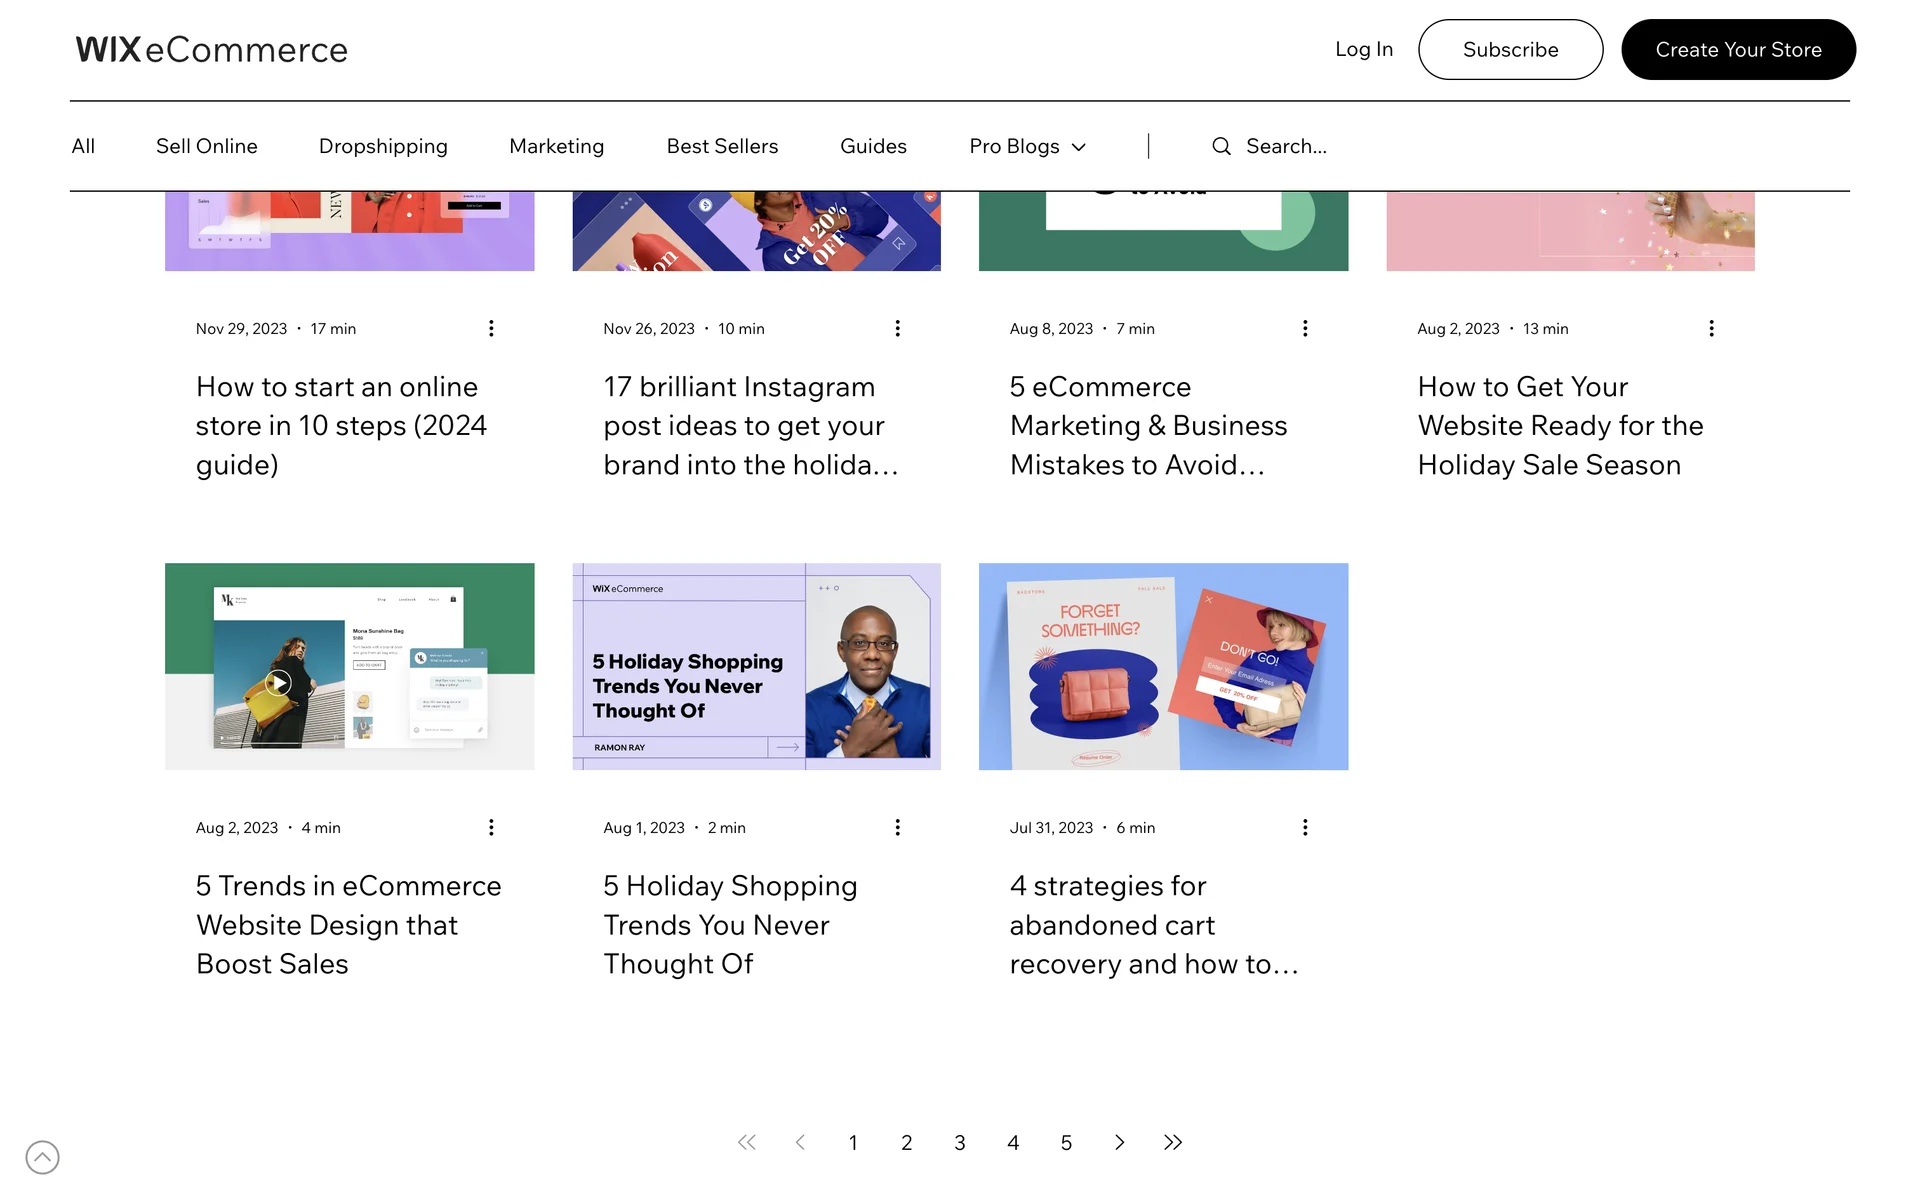Open more options for 'How to start an online store' post

[491, 328]
